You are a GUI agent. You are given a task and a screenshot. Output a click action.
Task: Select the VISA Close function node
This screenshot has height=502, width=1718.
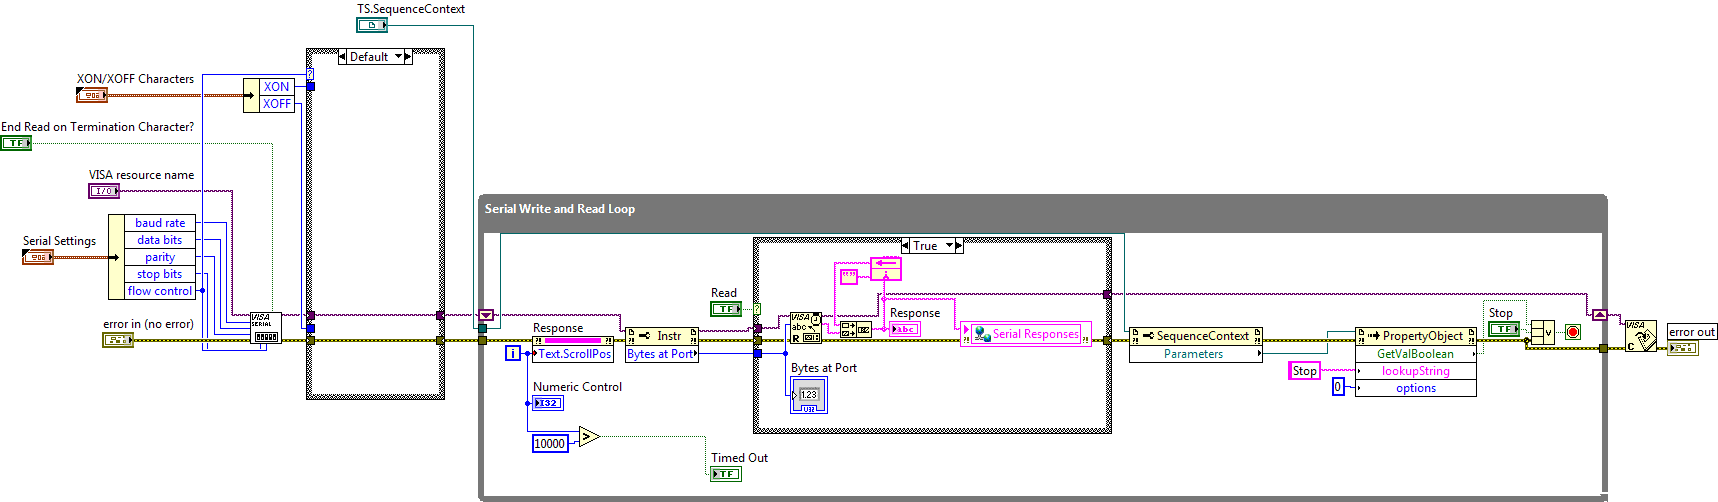pyautogui.click(x=1640, y=336)
